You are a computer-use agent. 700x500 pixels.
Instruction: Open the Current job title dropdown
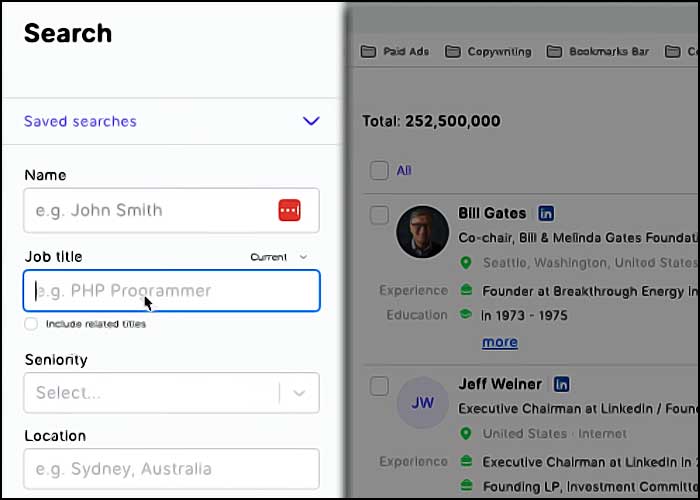coord(279,257)
